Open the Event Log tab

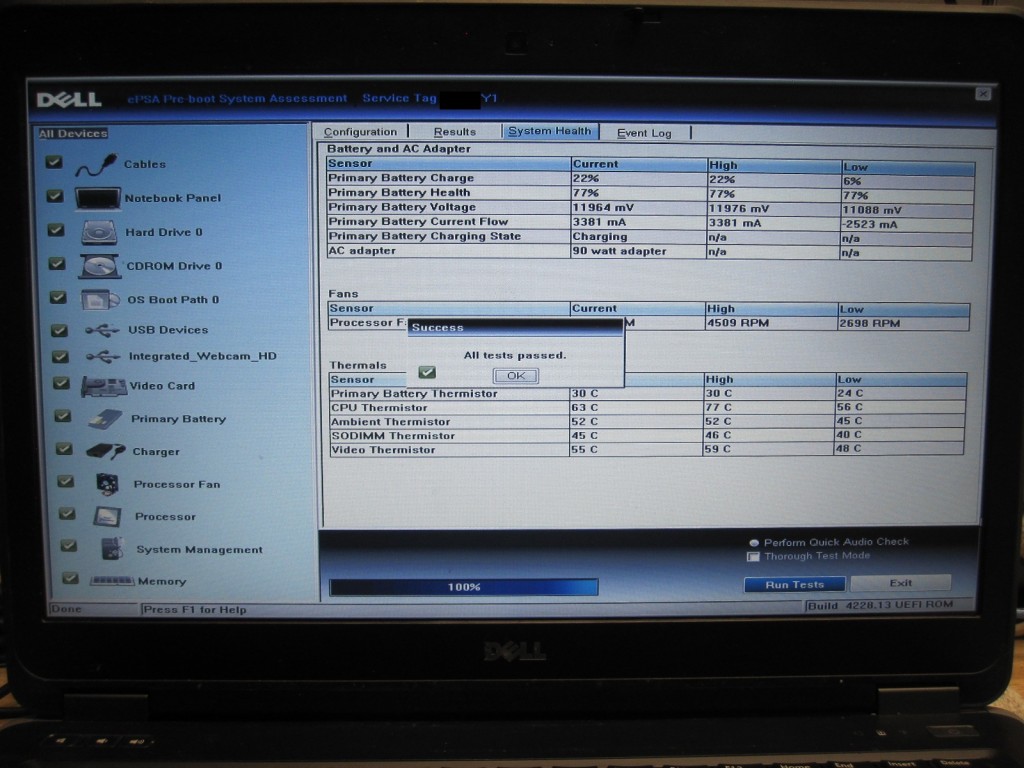(x=644, y=133)
